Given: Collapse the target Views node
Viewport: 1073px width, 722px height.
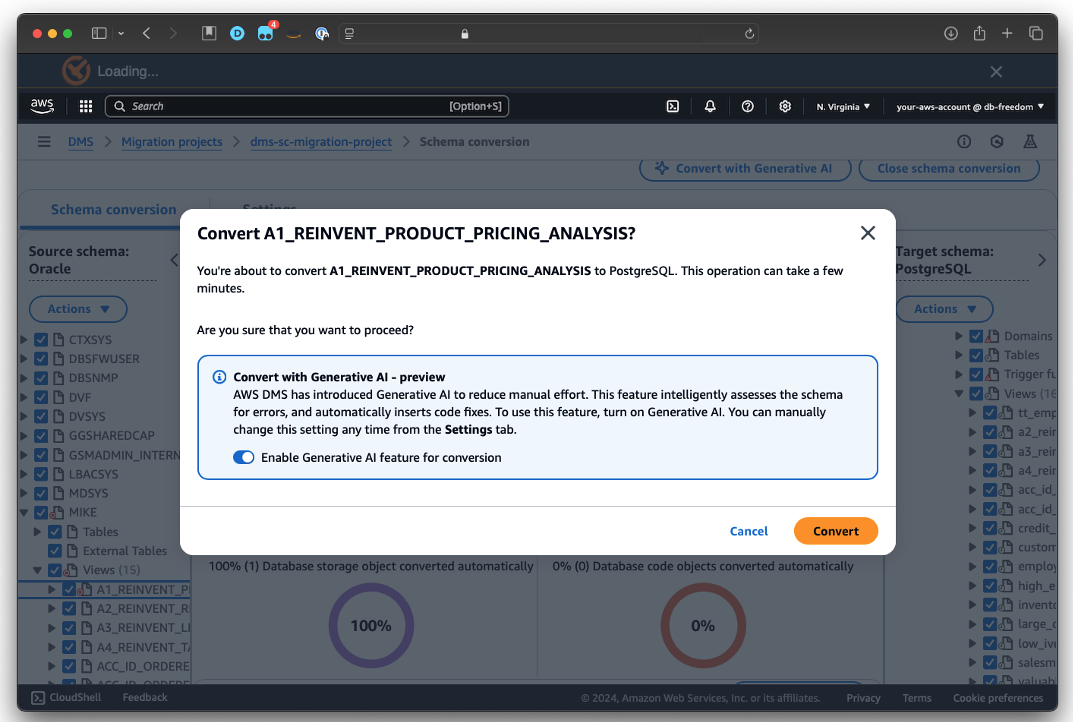Looking at the screenshot, I should pos(959,394).
